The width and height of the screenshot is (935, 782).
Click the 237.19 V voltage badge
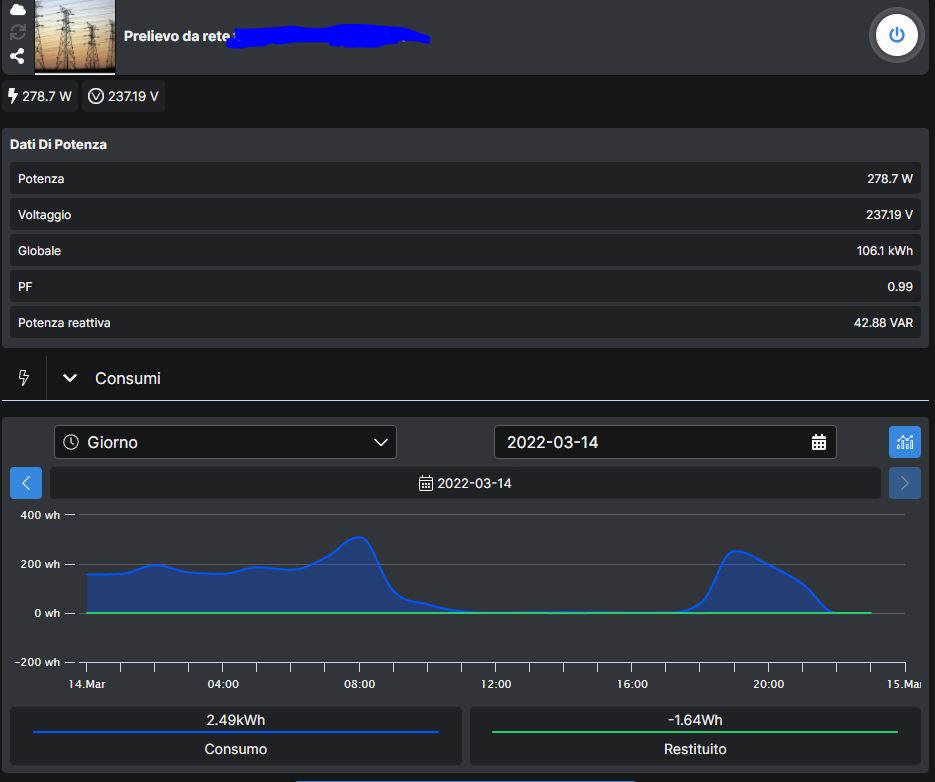coord(123,97)
